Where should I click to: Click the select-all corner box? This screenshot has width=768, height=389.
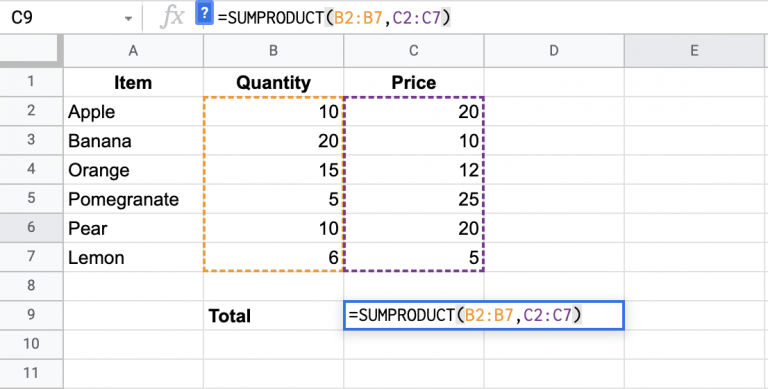31,51
